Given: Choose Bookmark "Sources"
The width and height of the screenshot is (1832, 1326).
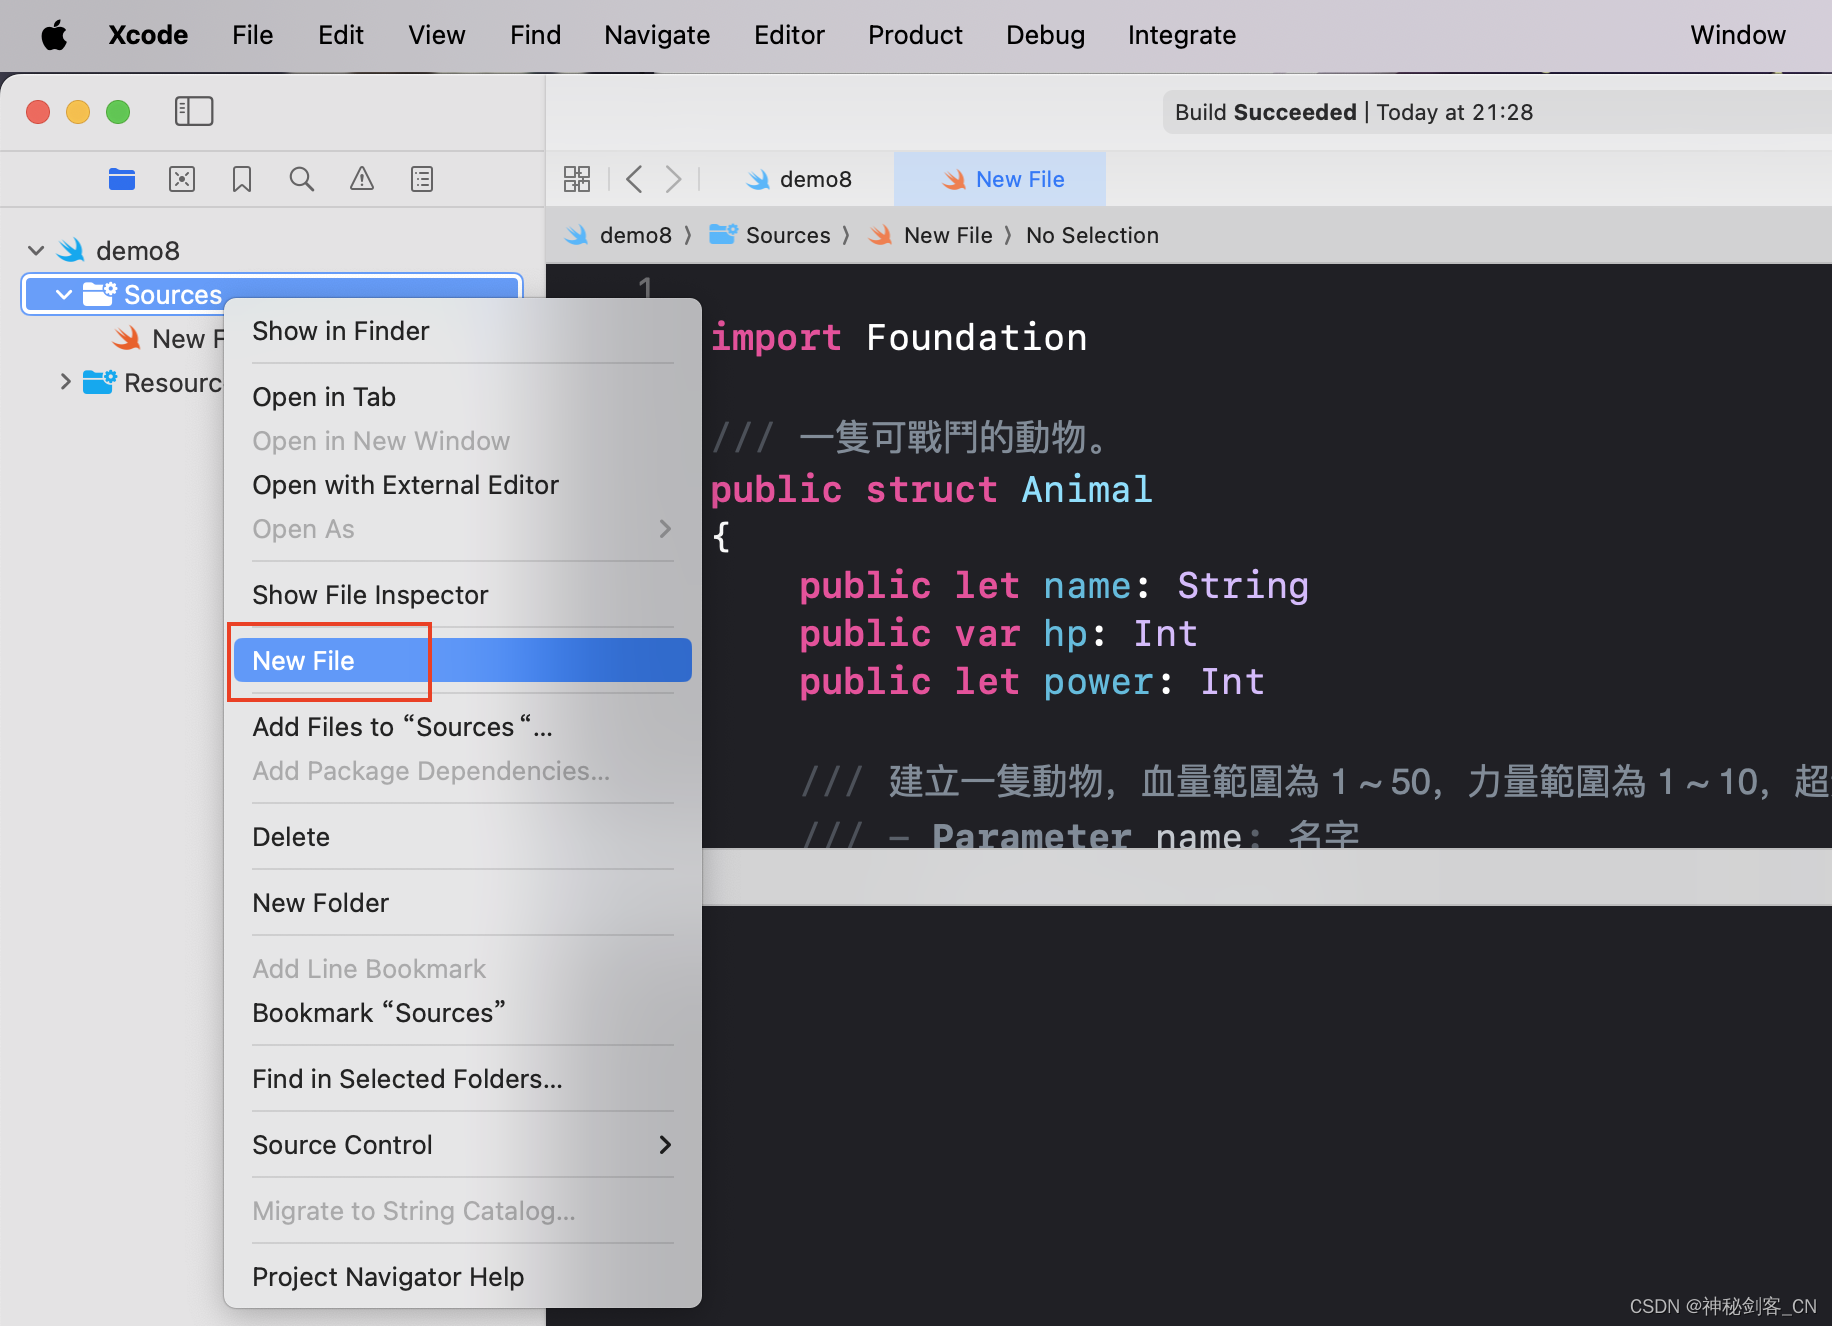Looking at the screenshot, I should [462, 1013].
